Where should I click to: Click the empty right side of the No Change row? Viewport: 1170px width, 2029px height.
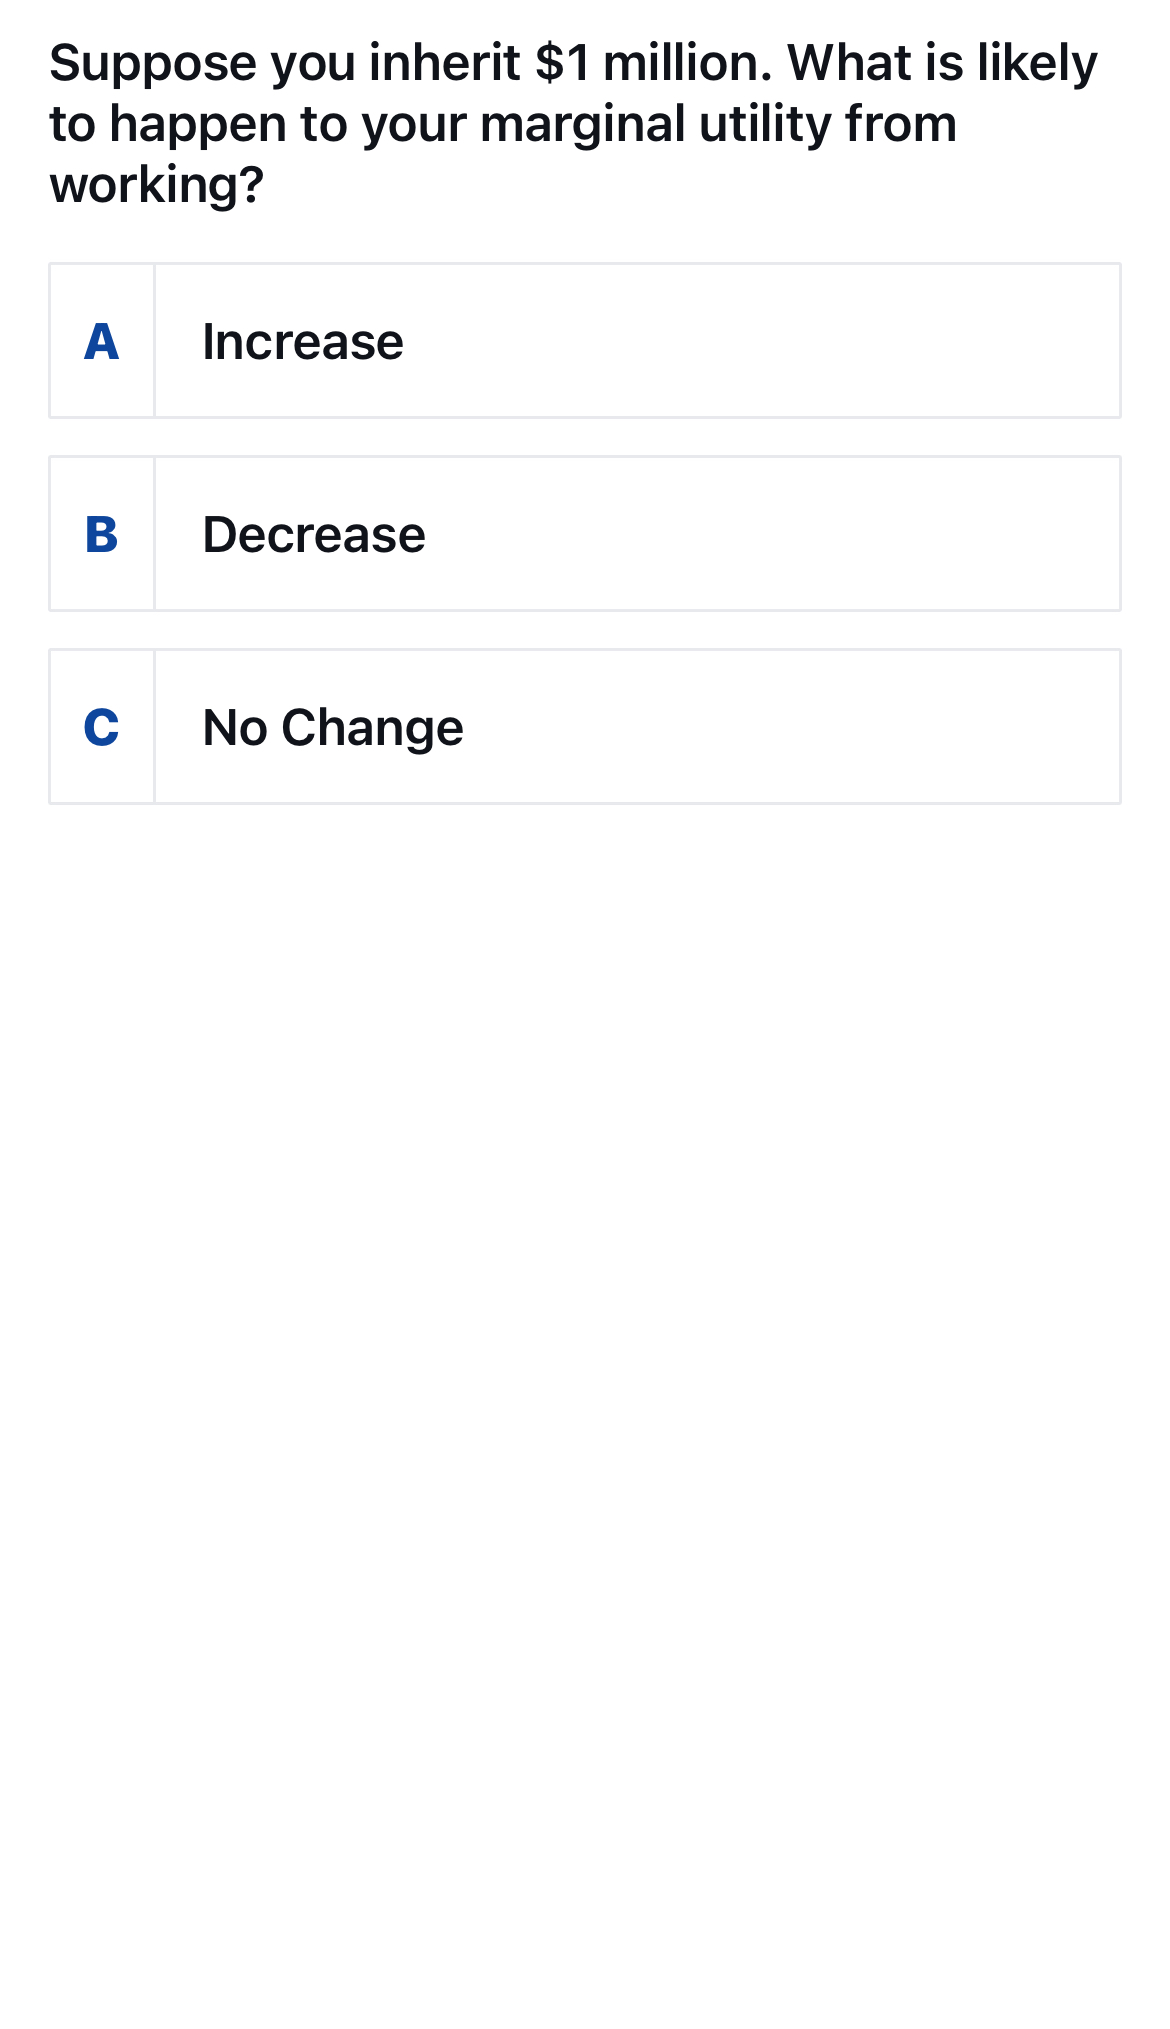click(850, 727)
